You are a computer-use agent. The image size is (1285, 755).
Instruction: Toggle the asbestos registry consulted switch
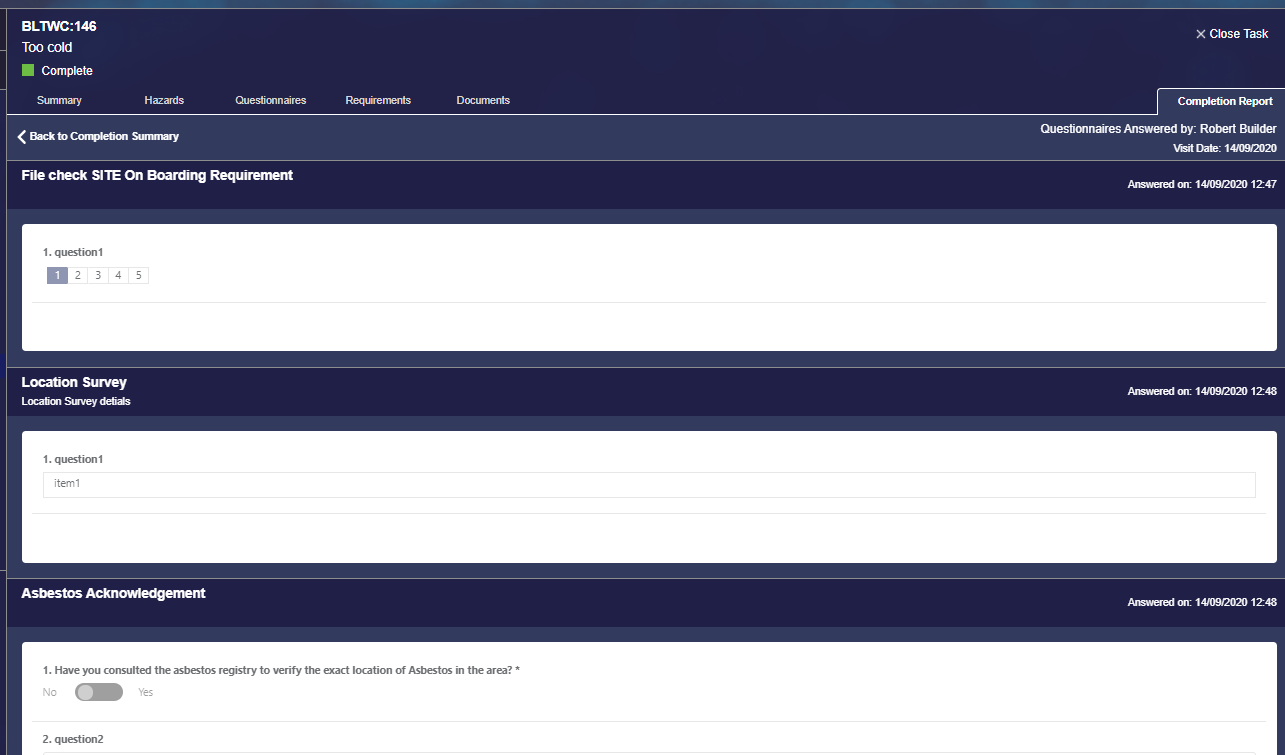pyautogui.click(x=99, y=692)
